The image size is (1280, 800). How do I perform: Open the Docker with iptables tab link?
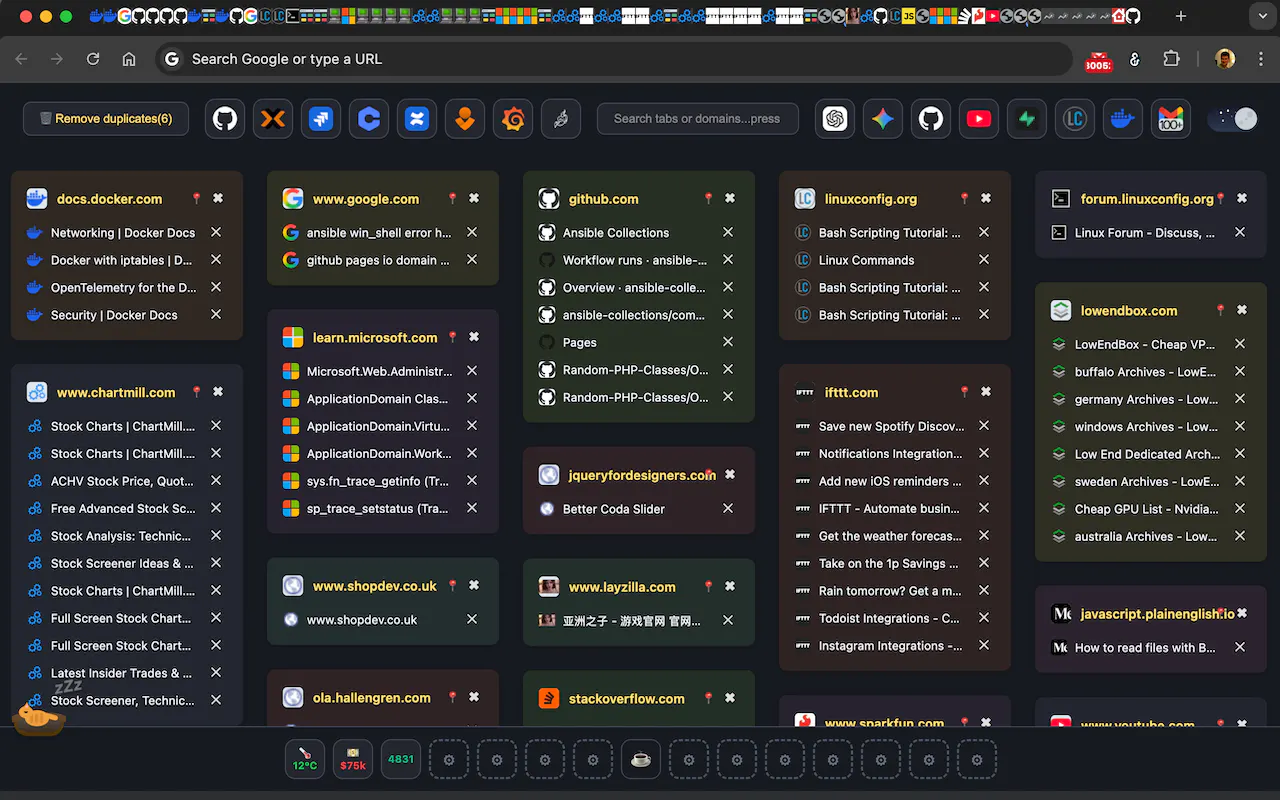point(121,260)
